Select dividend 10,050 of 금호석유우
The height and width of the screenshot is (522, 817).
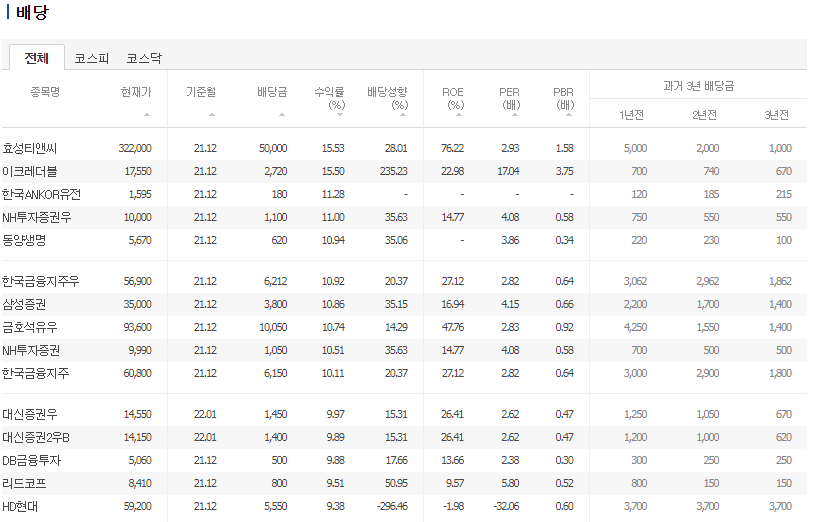(273, 327)
